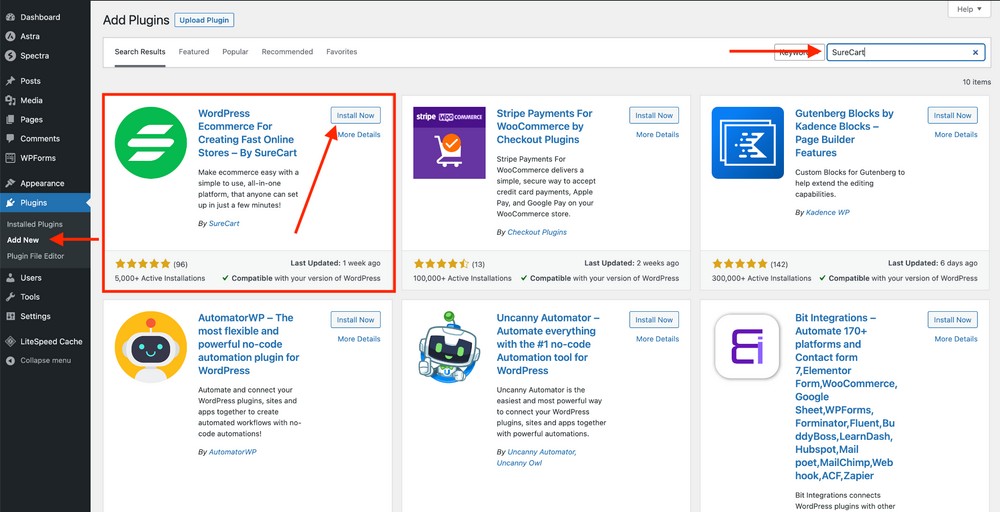Image resolution: width=1000 pixels, height=512 pixels.
Task: Switch to the Search Results tab
Action: (x=140, y=52)
